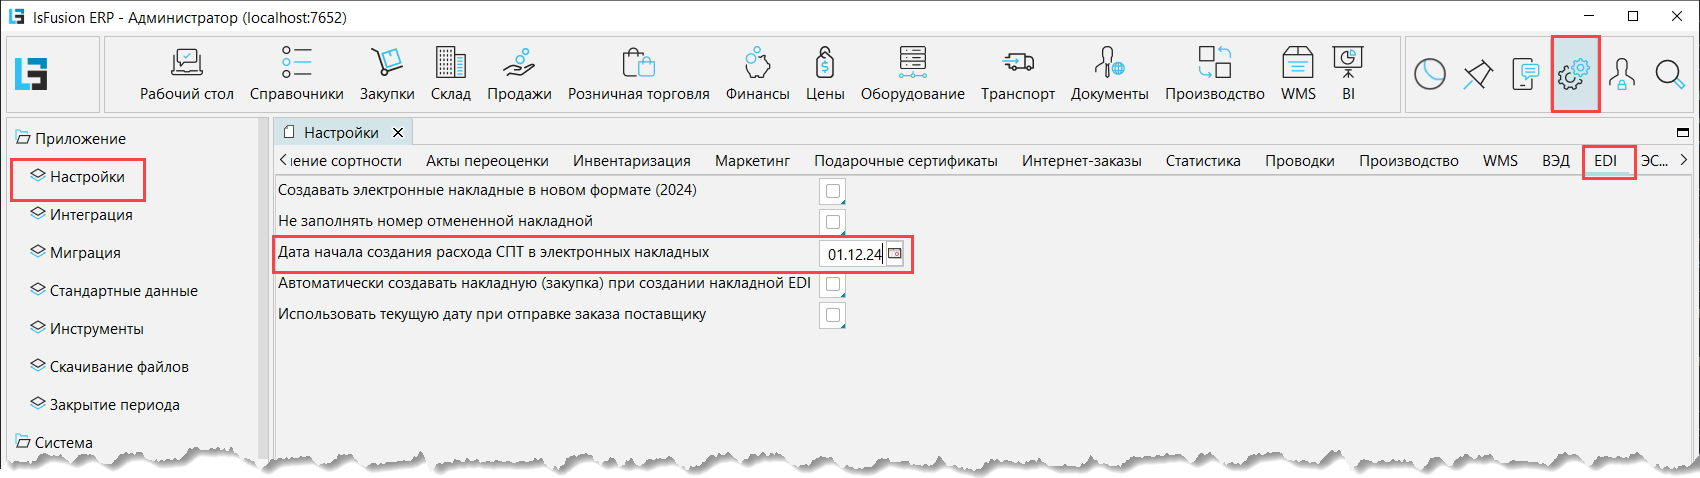
Task: Close the Настройки document tab
Action: [x=398, y=133]
